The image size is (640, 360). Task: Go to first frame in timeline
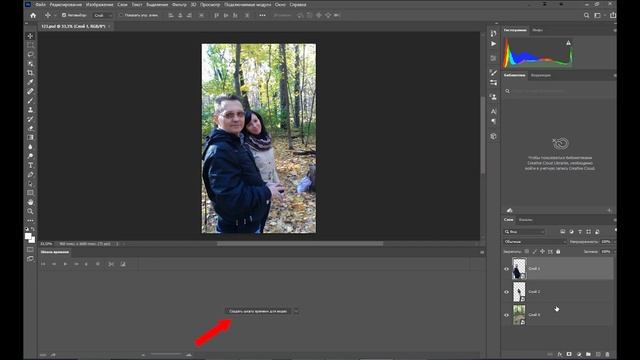tap(43, 264)
